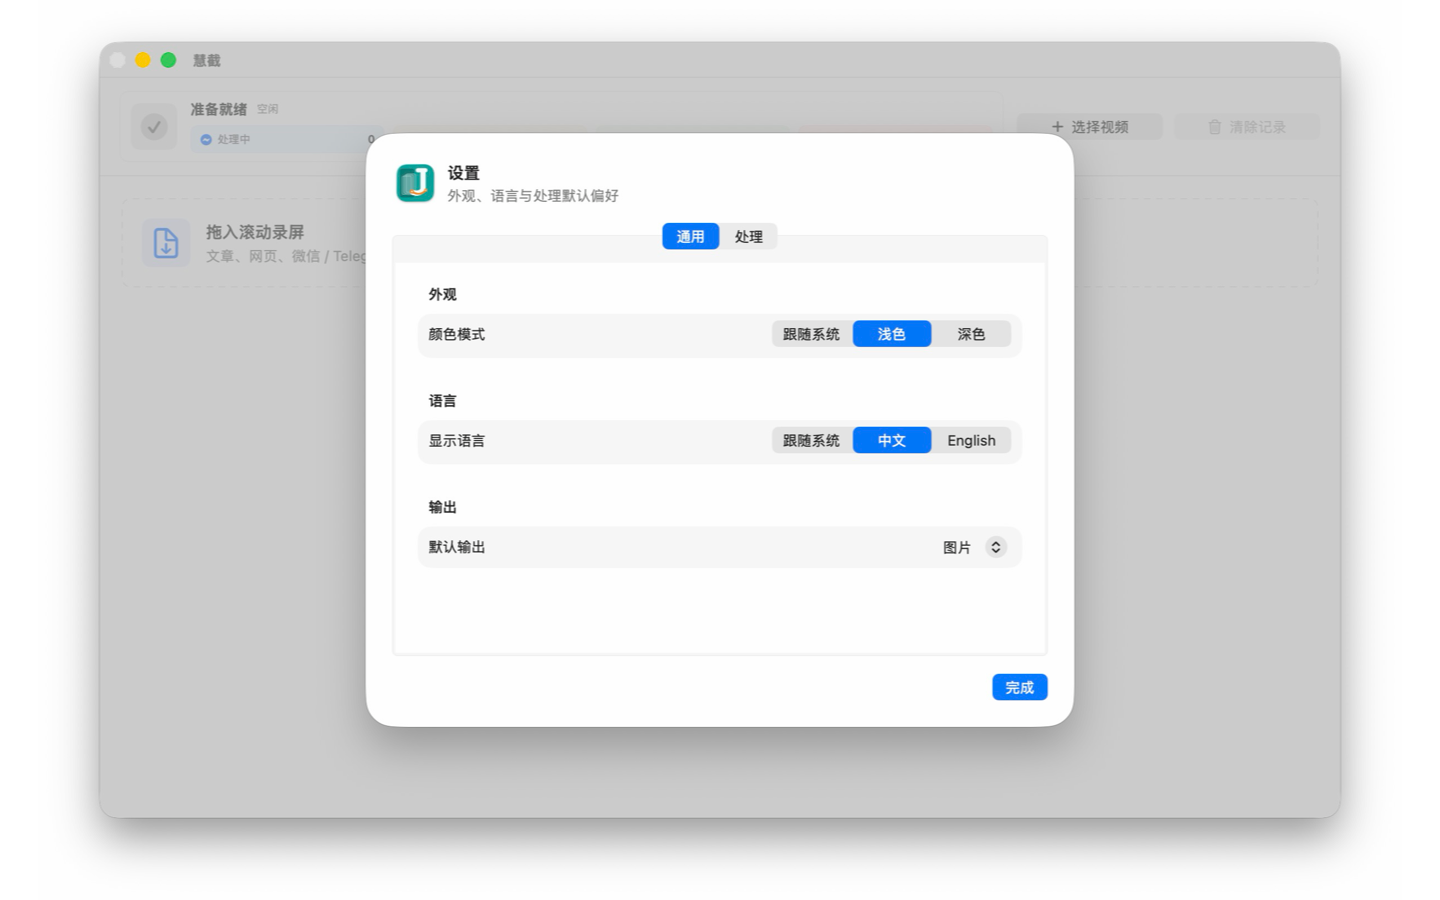Click the 颜色模式 label
This screenshot has height=900, width=1440.
pos(457,334)
